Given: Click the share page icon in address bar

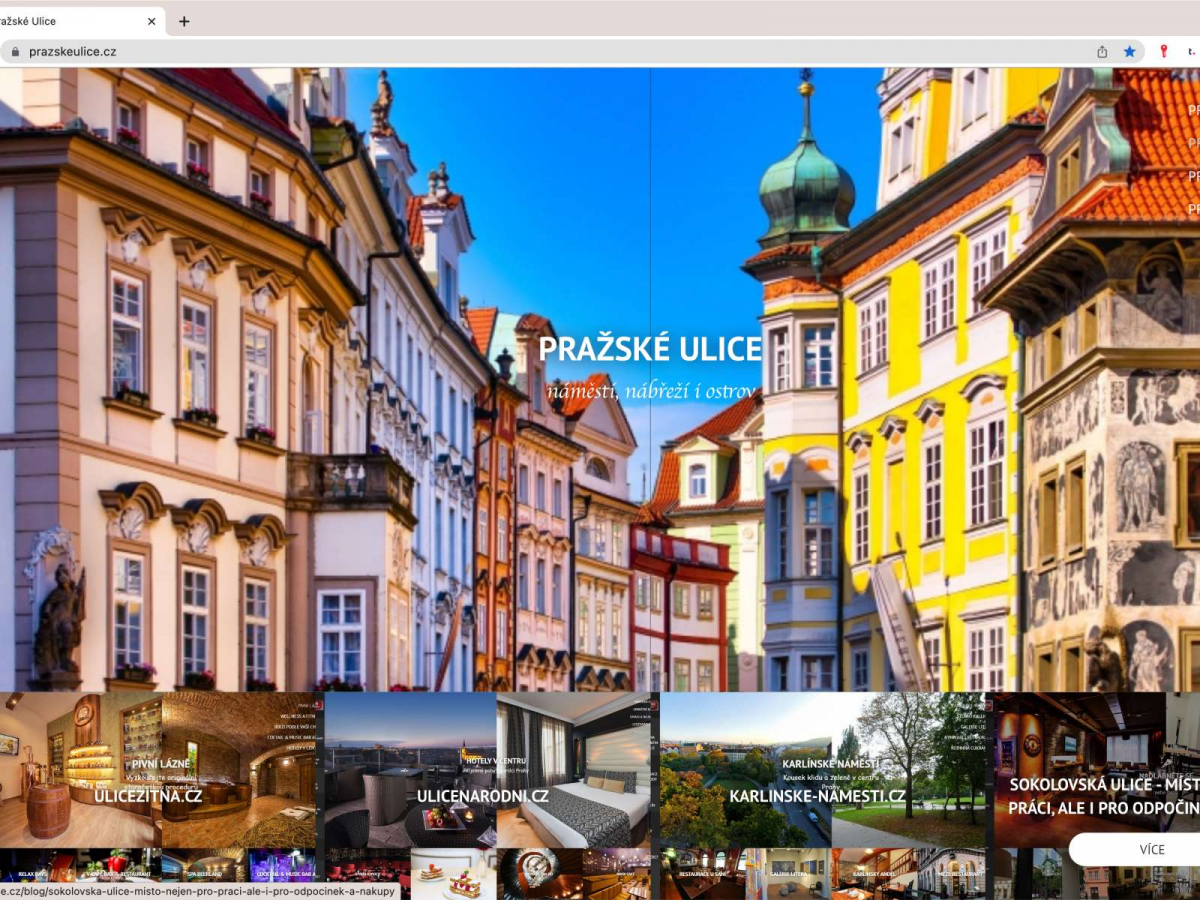Looking at the screenshot, I should pyautogui.click(x=1102, y=52).
